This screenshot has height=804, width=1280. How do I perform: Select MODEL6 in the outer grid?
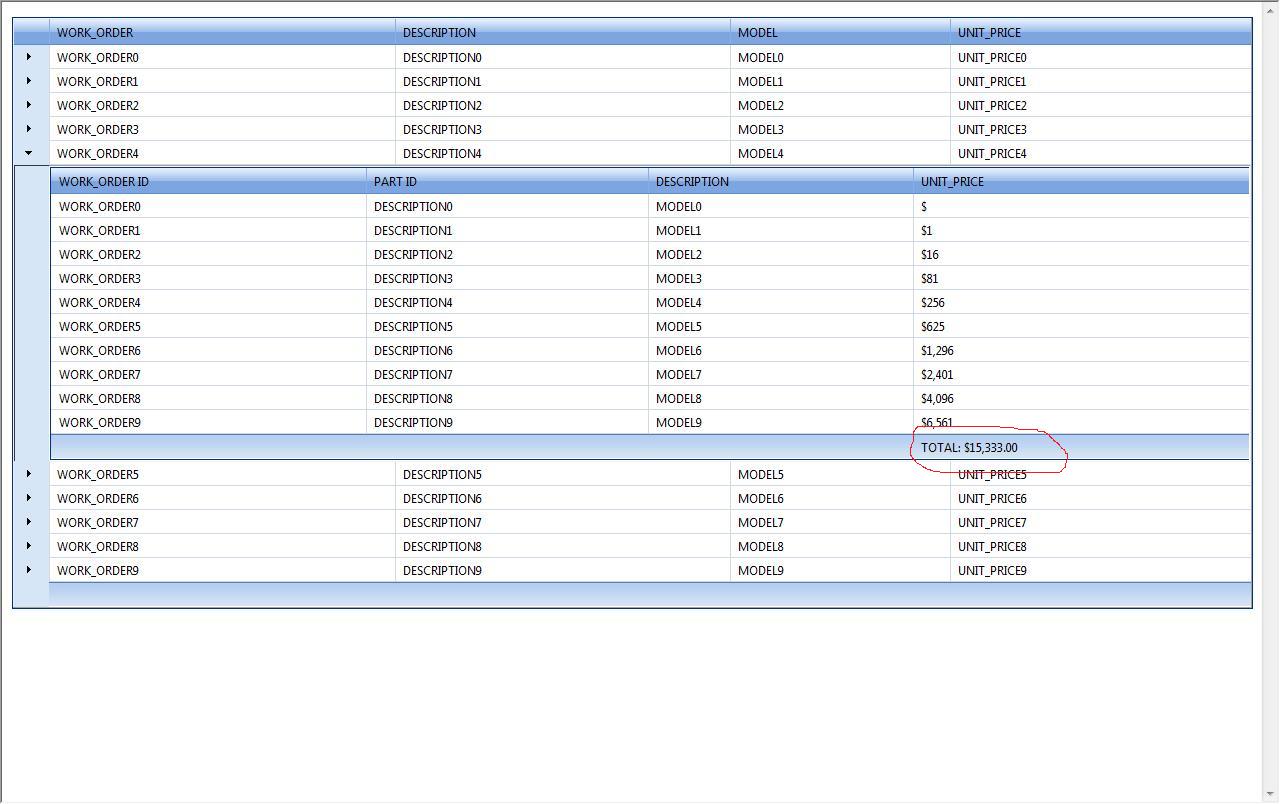click(840, 498)
